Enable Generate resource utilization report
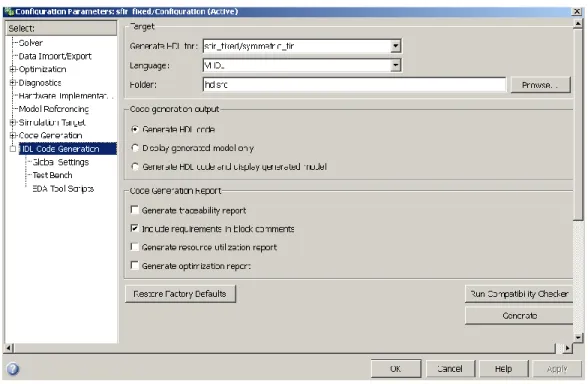Viewport: 588px width, 384px height. pyautogui.click(x=134, y=247)
